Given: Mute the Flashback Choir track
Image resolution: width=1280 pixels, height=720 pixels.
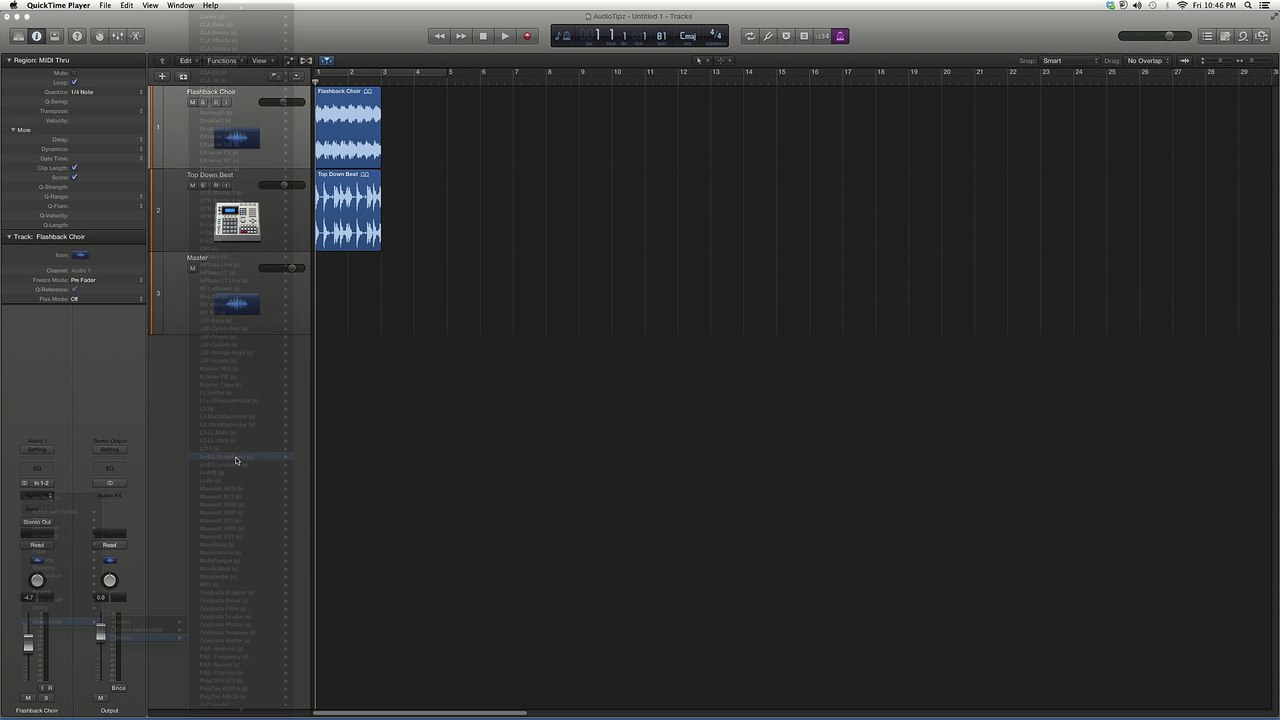Looking at the screenshot, I should (x=192, y=102).
